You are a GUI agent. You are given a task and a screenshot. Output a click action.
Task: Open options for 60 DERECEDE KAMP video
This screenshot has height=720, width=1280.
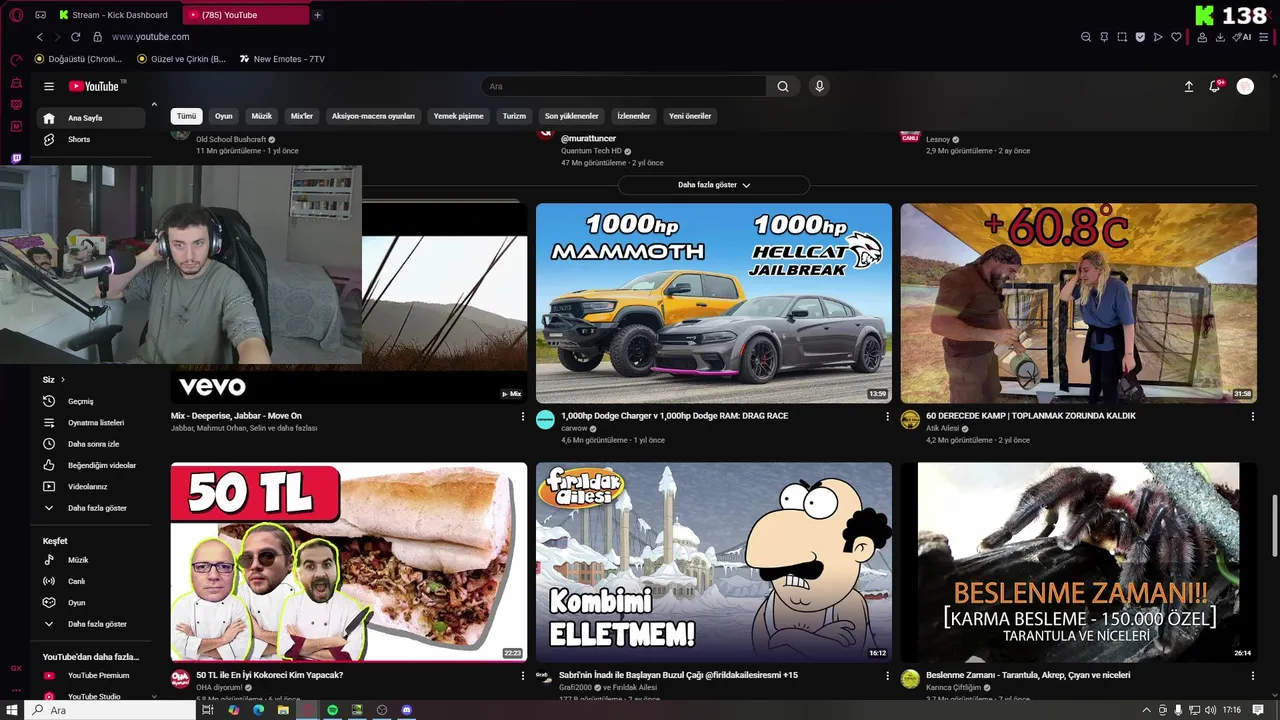(1252, 416)
